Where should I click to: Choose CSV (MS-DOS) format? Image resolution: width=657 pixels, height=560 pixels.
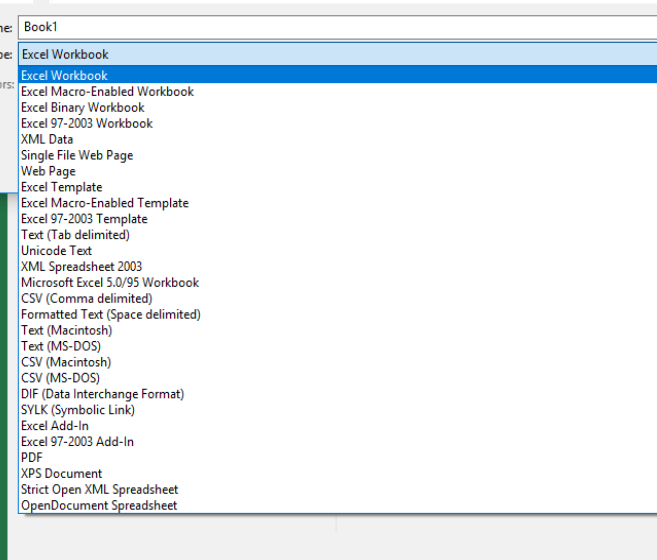tap(338, 378)
